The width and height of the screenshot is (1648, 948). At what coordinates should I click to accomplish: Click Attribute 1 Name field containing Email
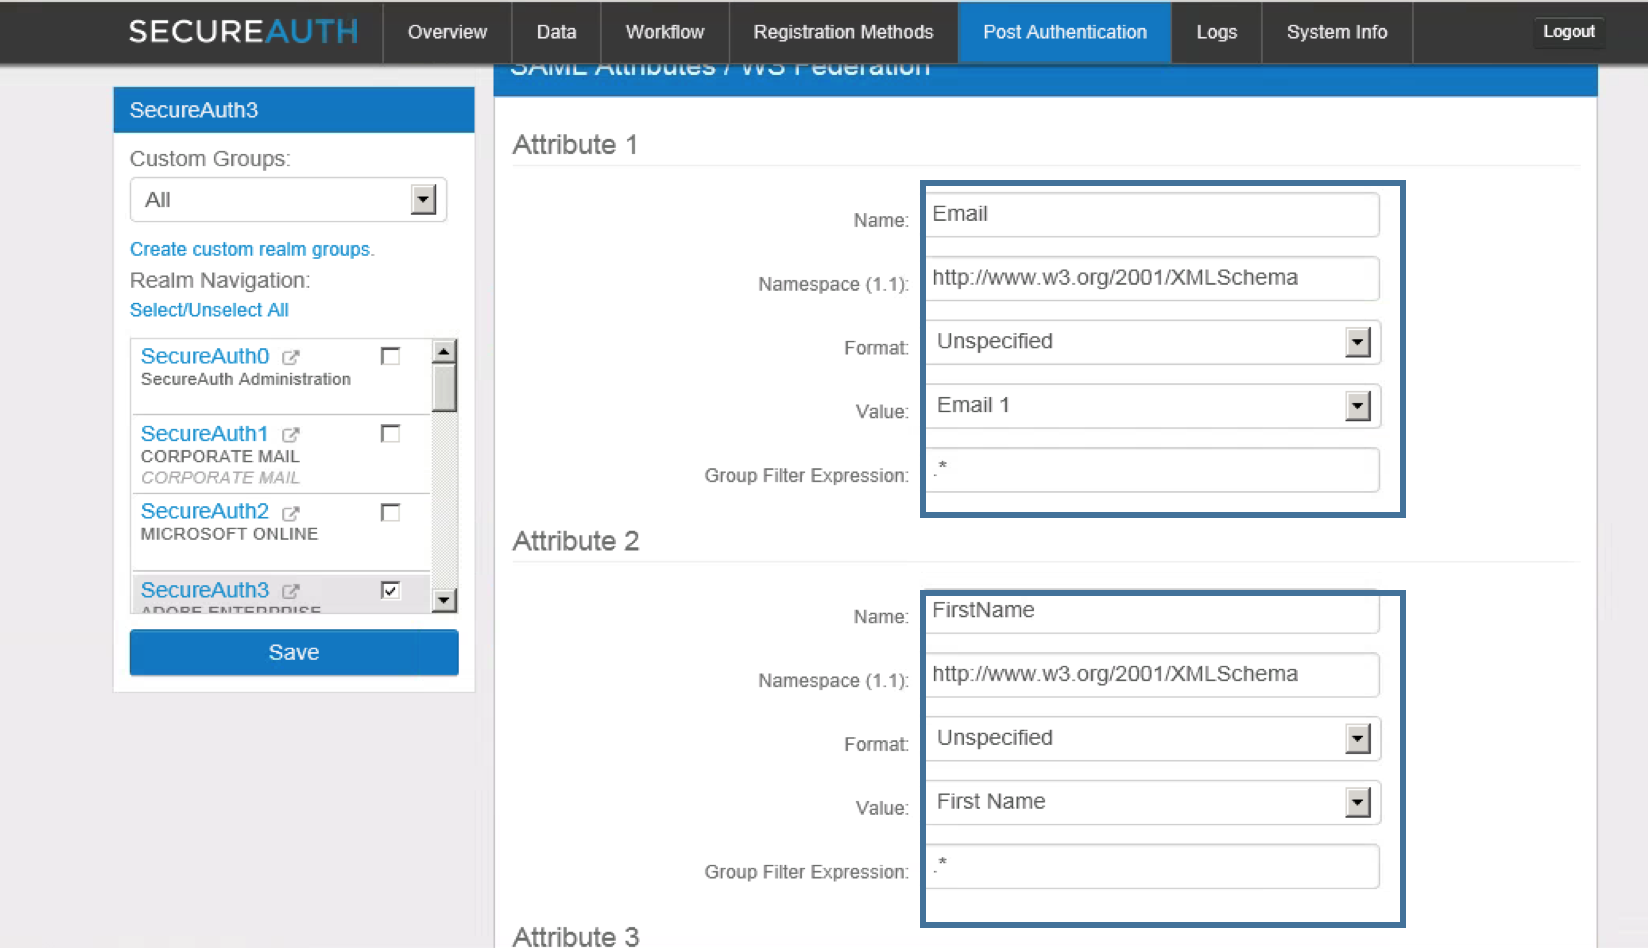[x=1150, y=214]
